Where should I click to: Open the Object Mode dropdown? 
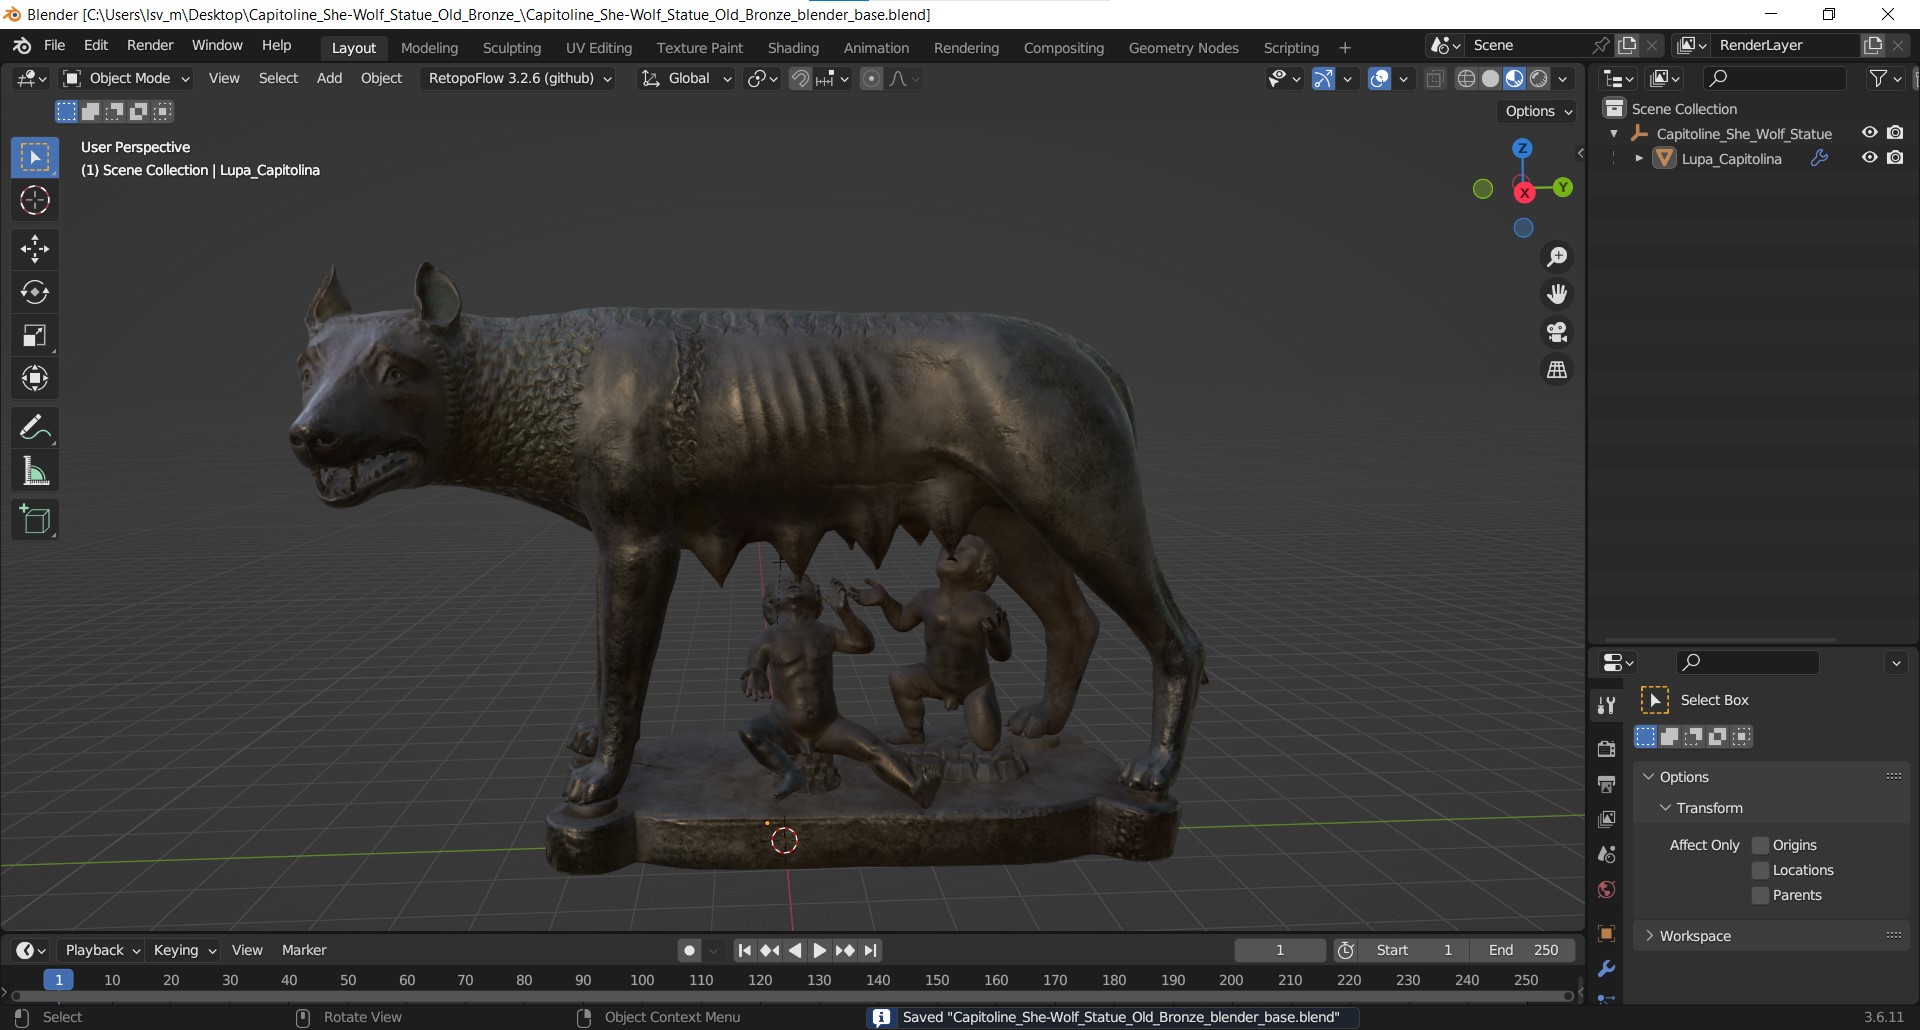126,78
